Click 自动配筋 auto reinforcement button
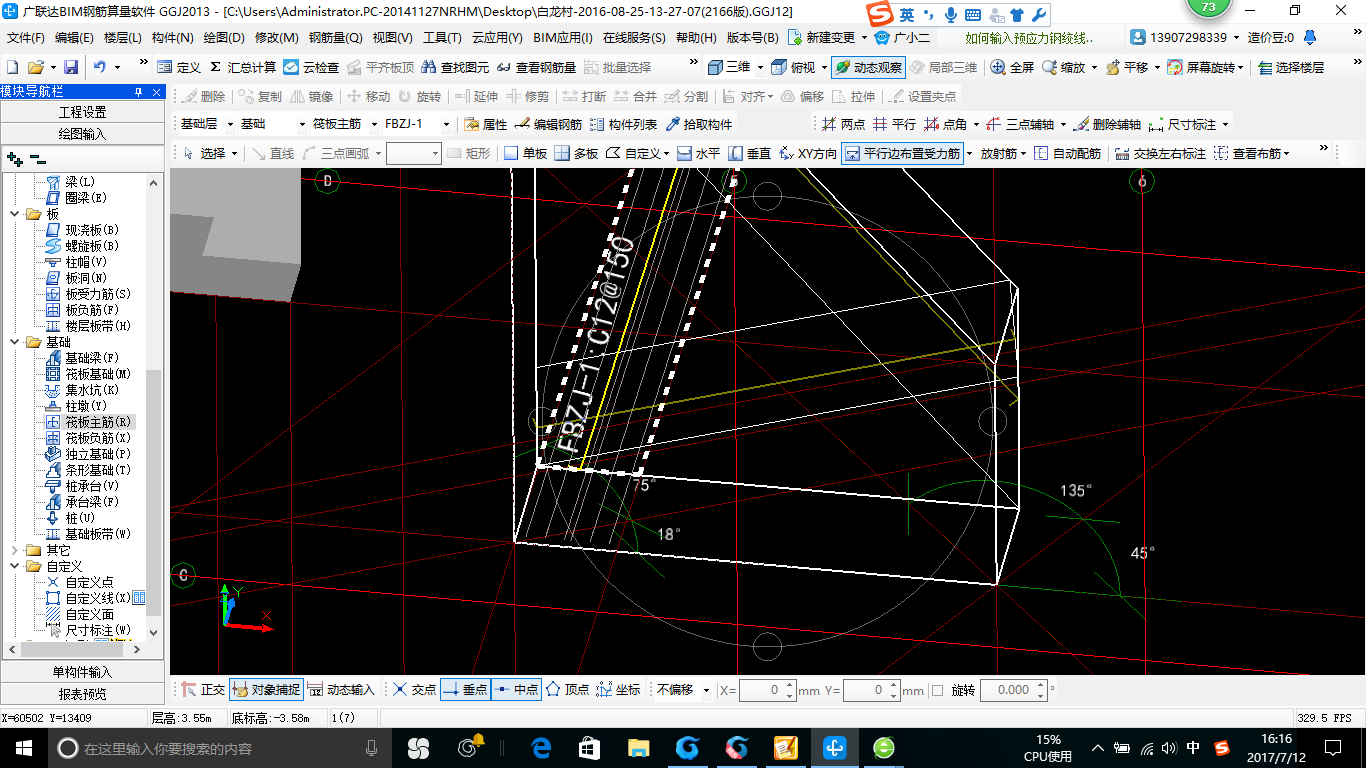This screenshot has height=768, width=1366. [1067, 153]
